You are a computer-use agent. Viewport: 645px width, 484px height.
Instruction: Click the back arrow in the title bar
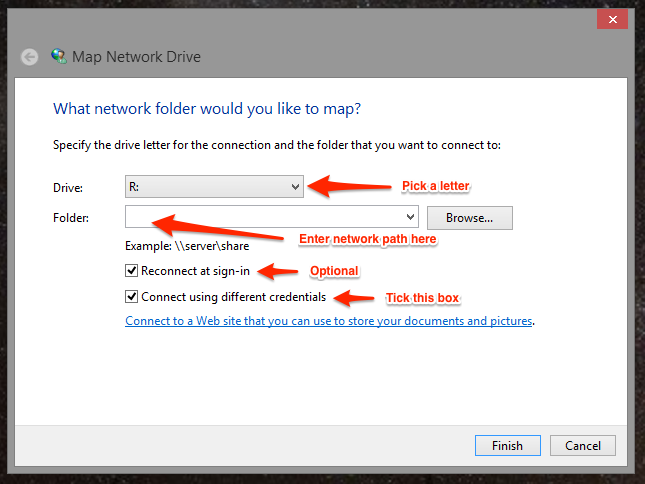(x=30, y=57)
